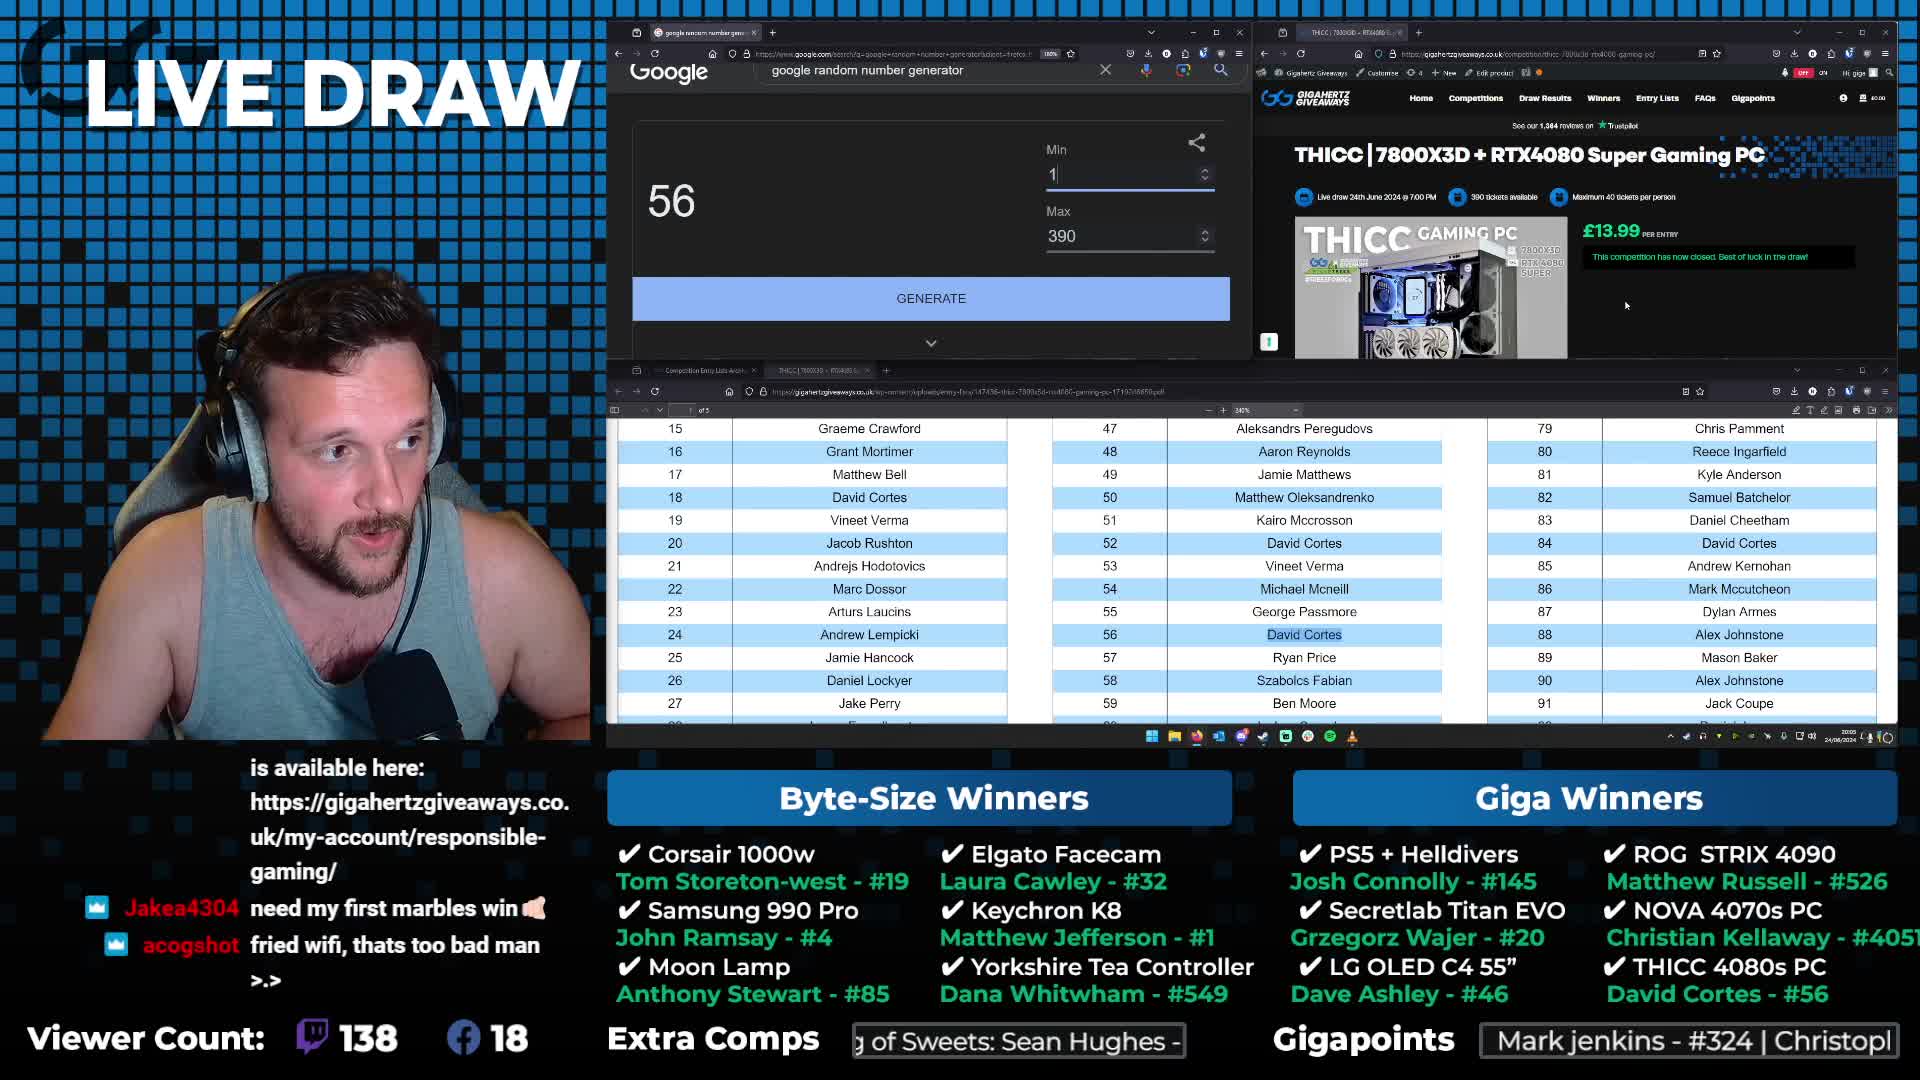Open the FAQs menu item
The image size is (1920, 1080).
(1705, 98)
